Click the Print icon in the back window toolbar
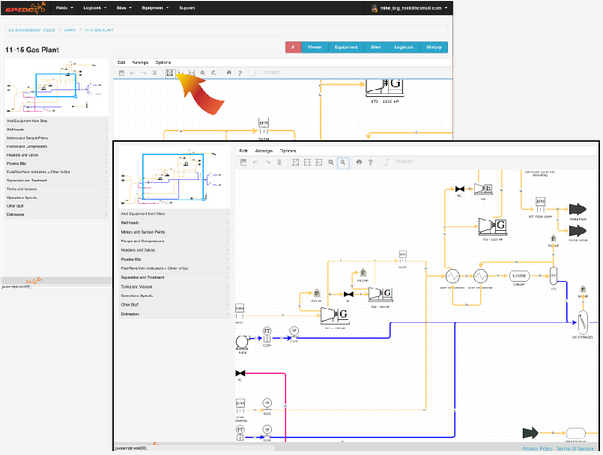The width and height of the screenshot is (603, 455). tap(229, 72)
